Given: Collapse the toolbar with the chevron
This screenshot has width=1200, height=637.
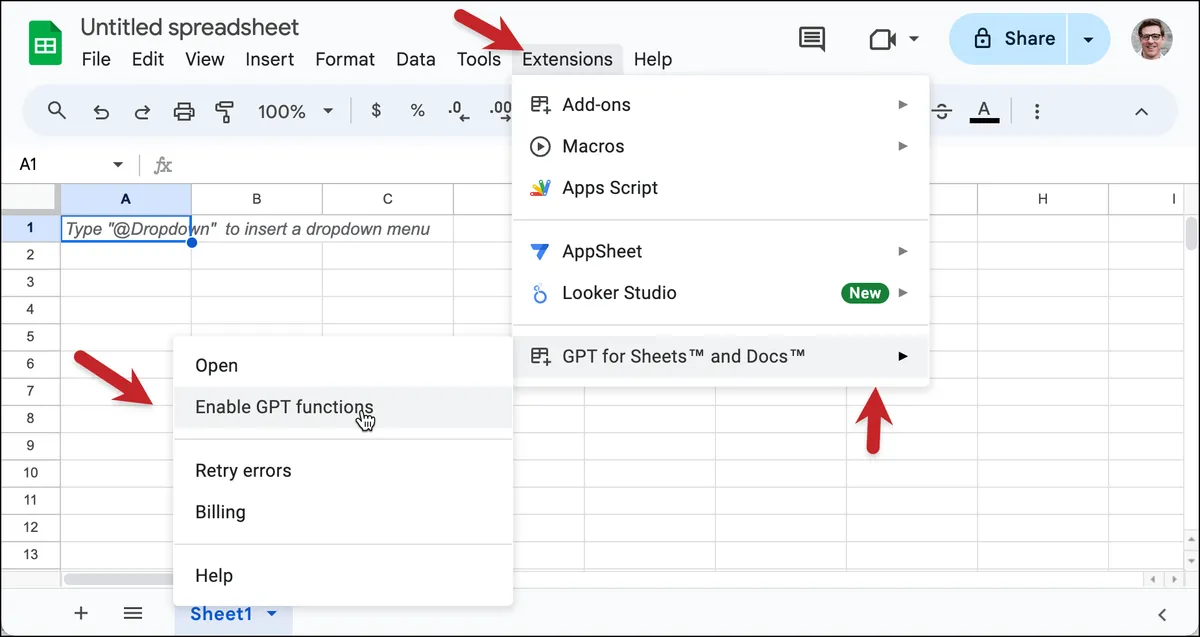Looking at the screenshot, I should pyautogui.click(x=1141, y=111).
